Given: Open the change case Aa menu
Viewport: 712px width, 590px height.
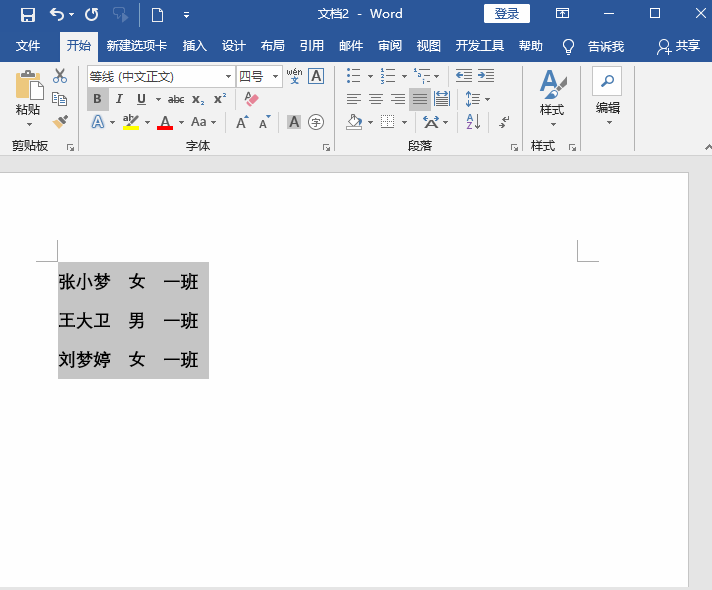Looking at the screenshot, I should (x=203, y=122).
